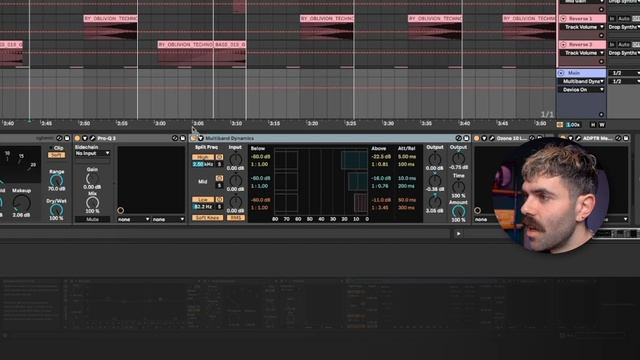Image resolution: width=640 pixels, height=360 pixels.
Task: Save the Pro-Q 3 preset
Action: click(182, 138)
